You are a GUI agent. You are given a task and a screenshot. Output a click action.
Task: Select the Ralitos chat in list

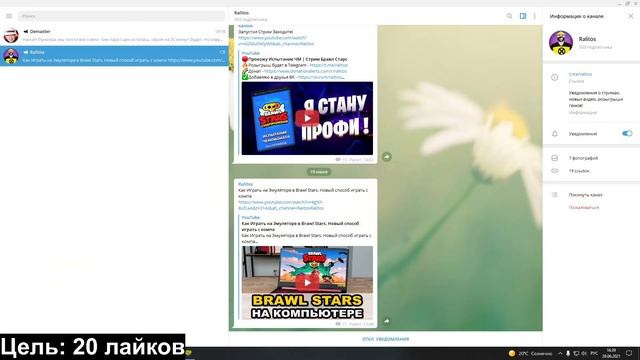click(114, 56)
